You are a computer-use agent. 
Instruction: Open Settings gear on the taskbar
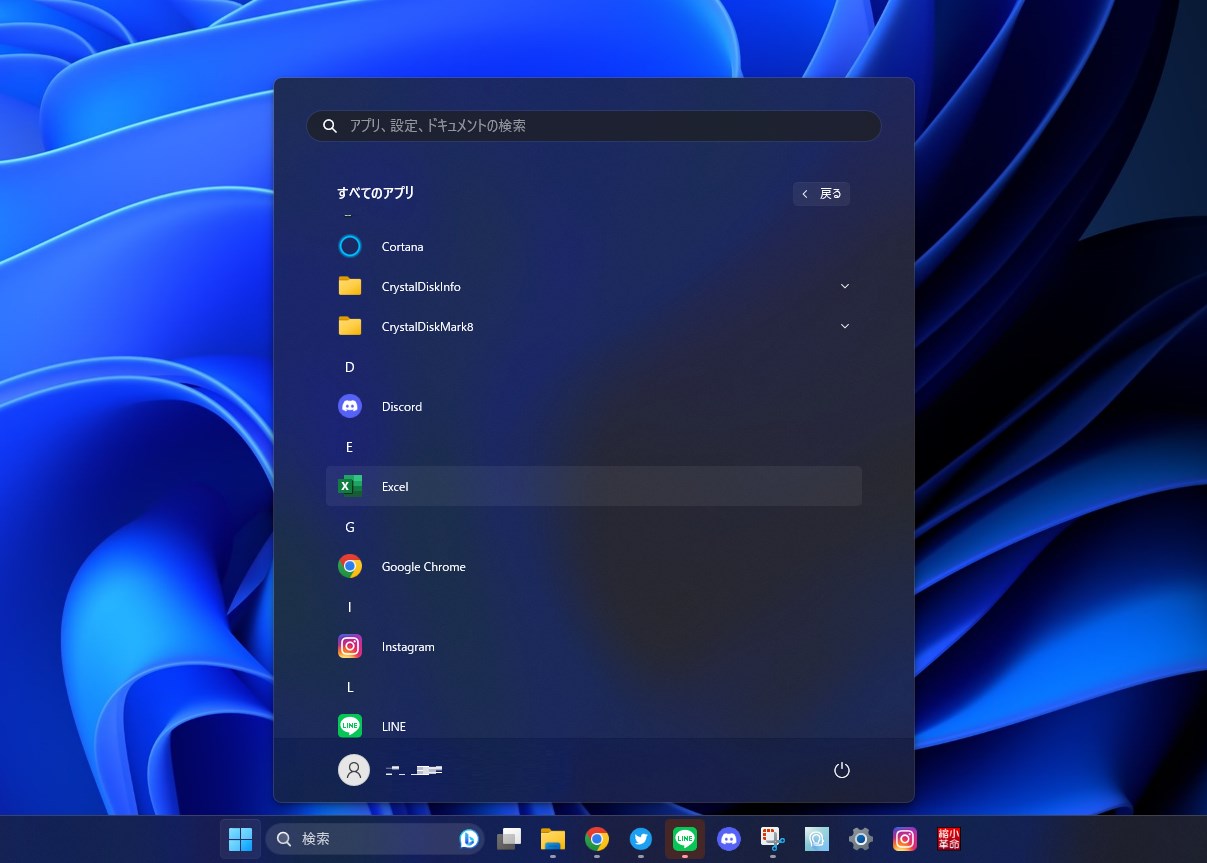point(861,839)
